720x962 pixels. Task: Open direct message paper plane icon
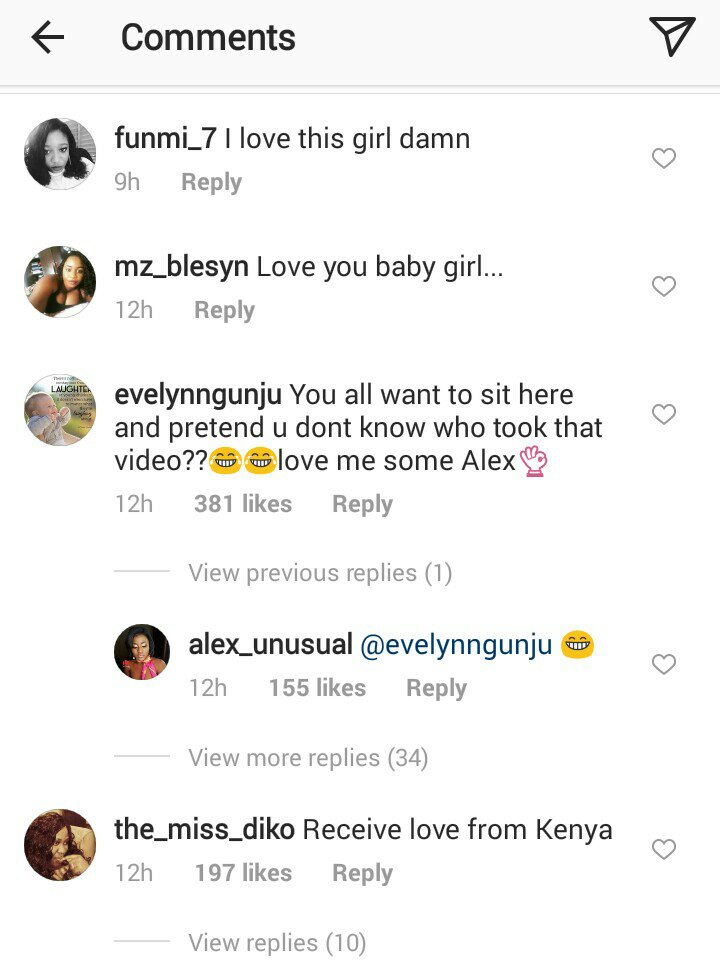click(671, 38)
